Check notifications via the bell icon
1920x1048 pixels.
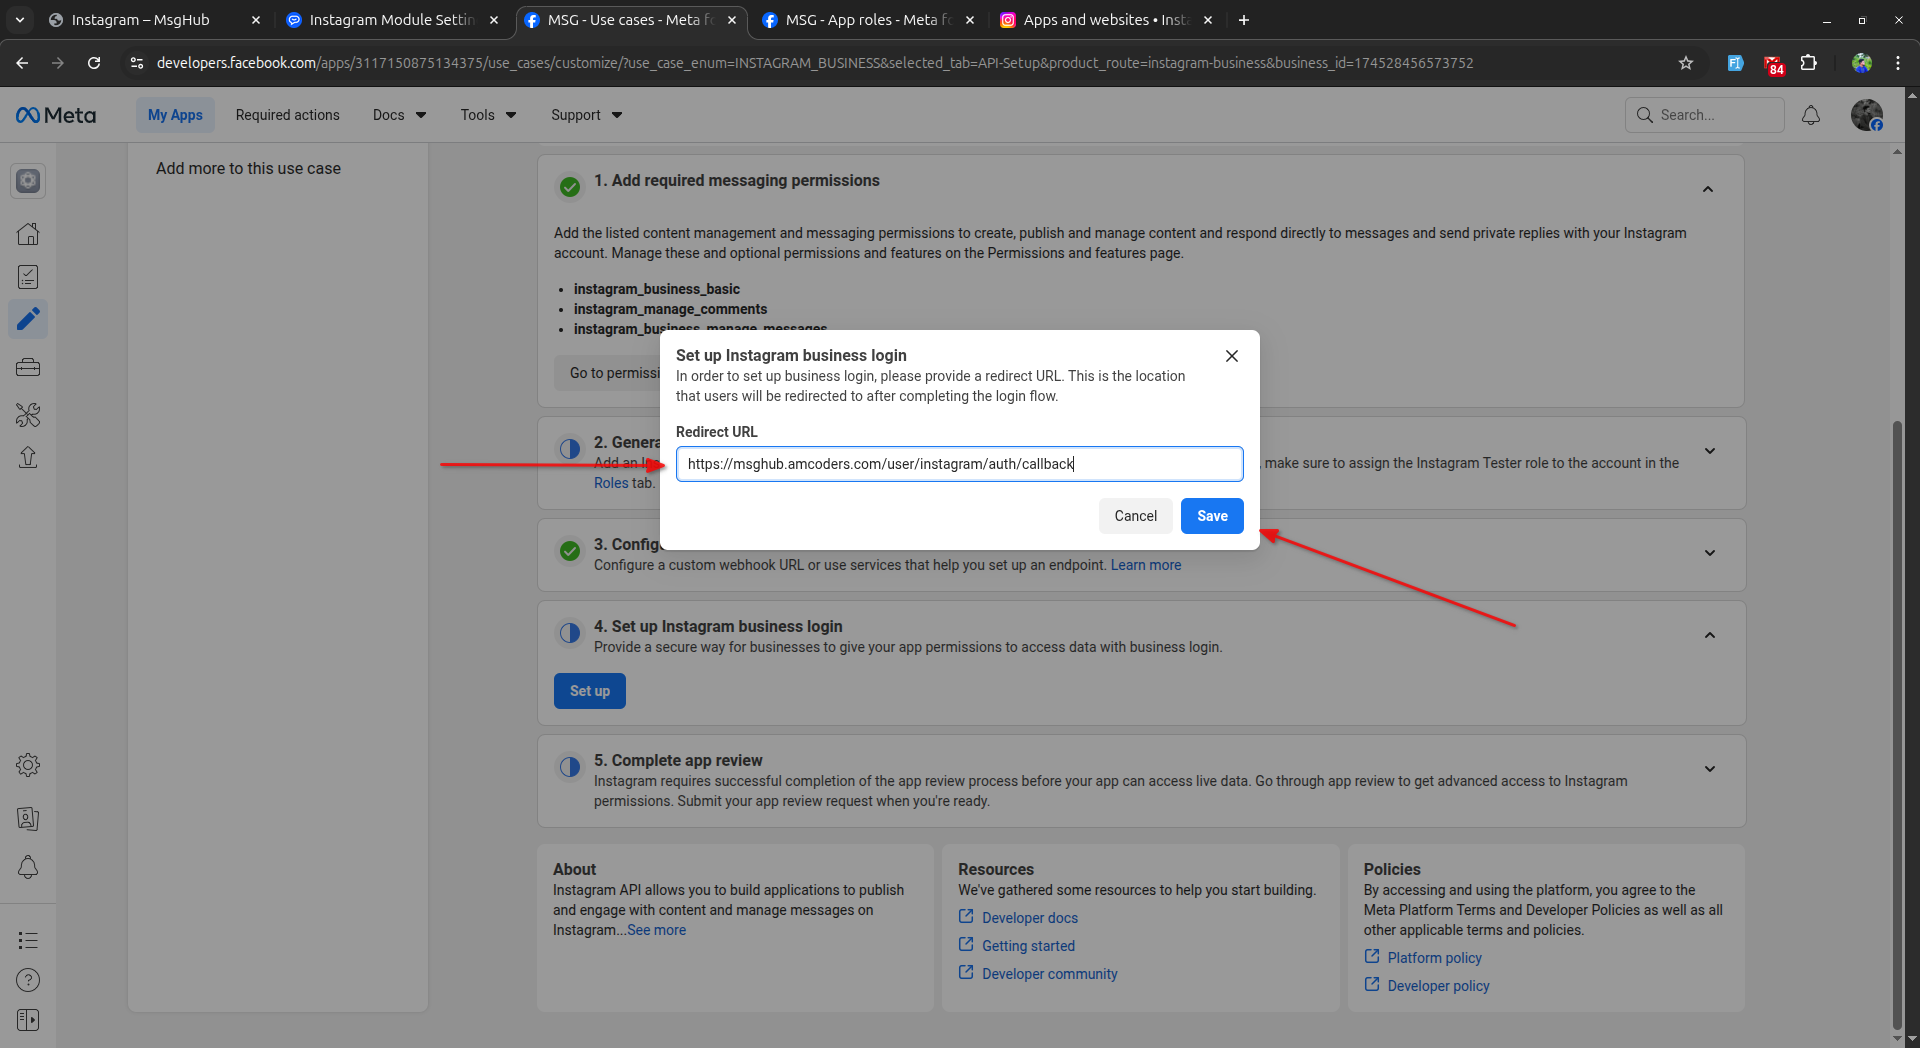pyautogui.click(x=28, y=867)
